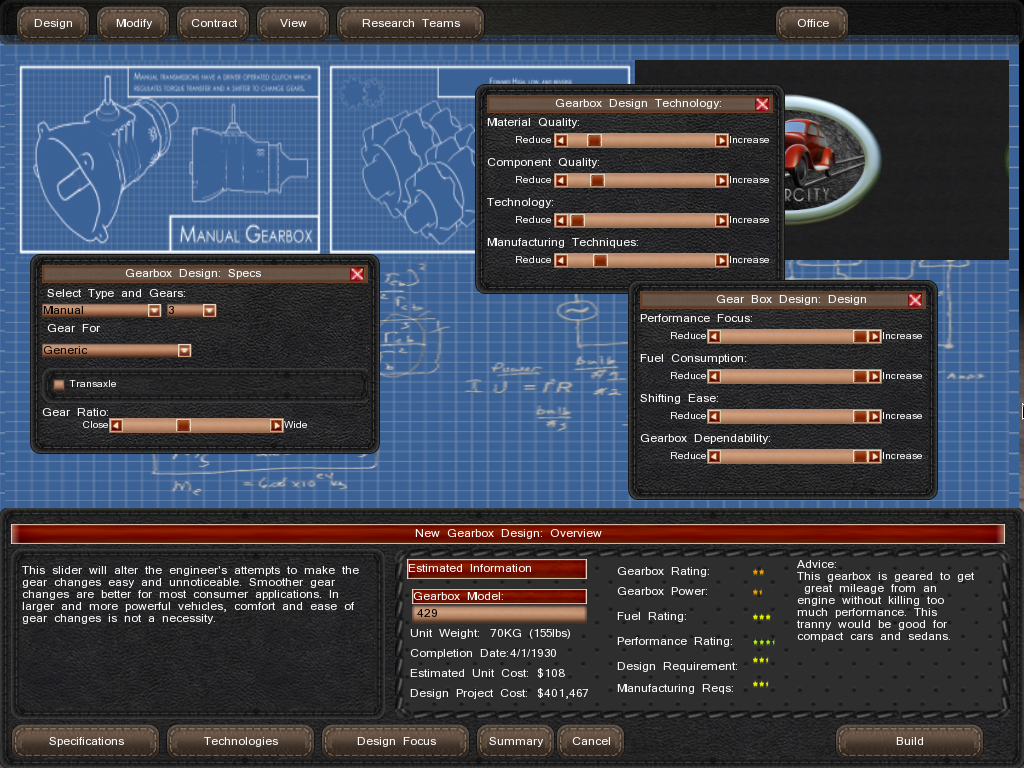1024x768 pixels.
Task: Close the Gearbox Design Technology panel
Action: pos(762,104)
